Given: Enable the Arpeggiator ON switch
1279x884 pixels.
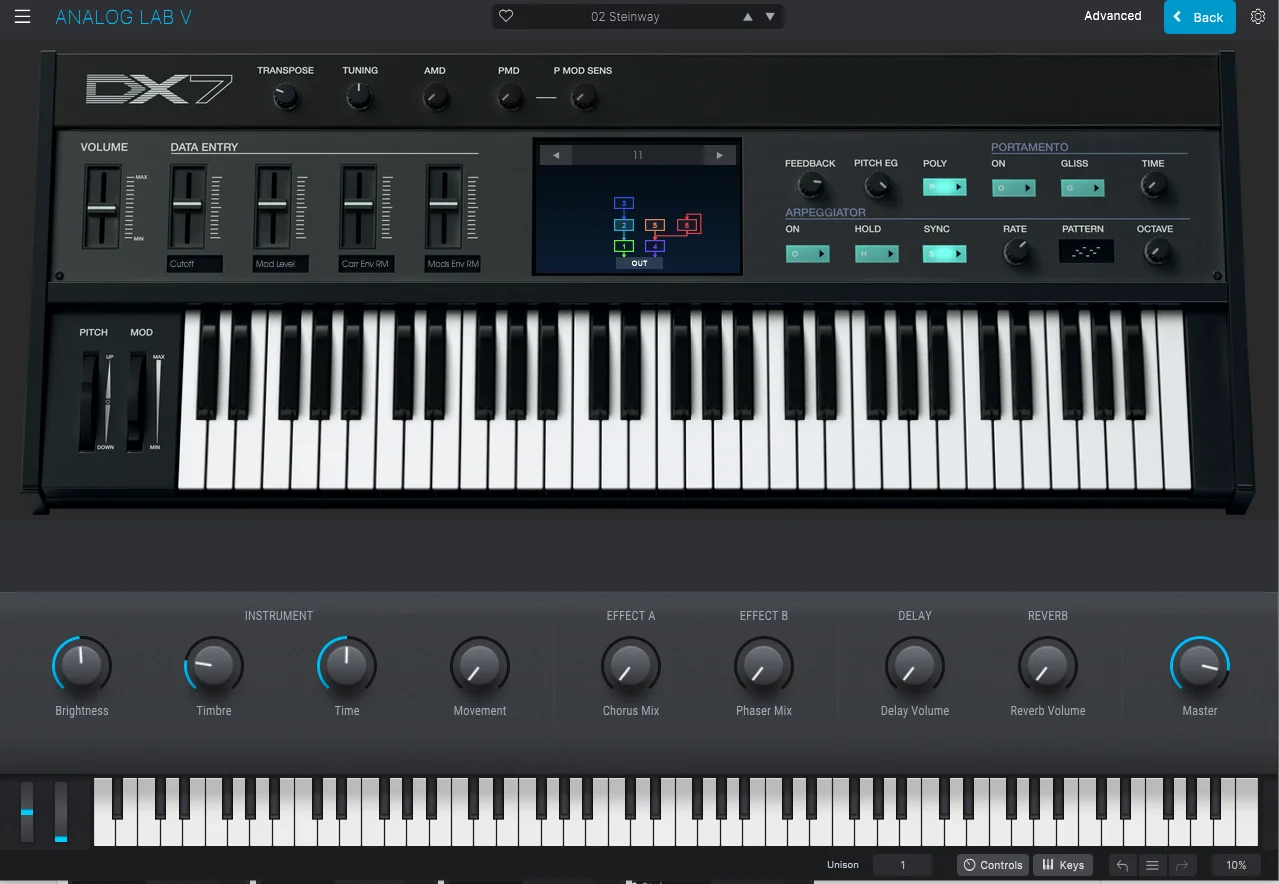Looking at the screenshot, I should pos(808,254).
